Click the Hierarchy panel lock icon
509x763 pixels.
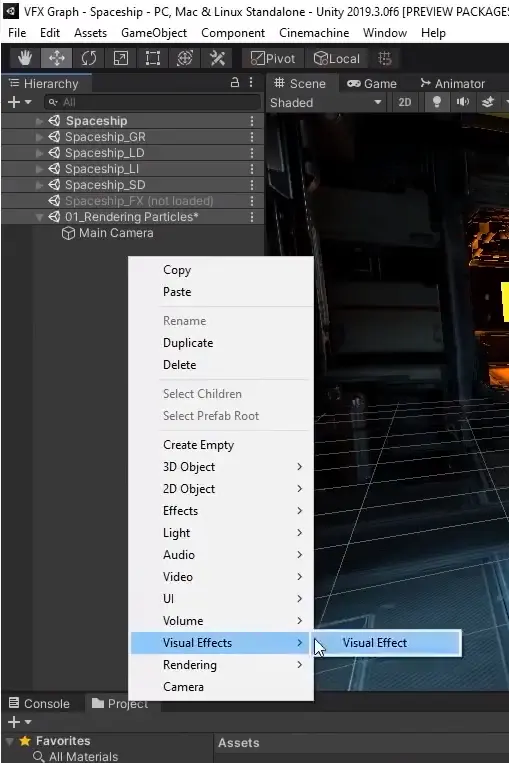235,83
